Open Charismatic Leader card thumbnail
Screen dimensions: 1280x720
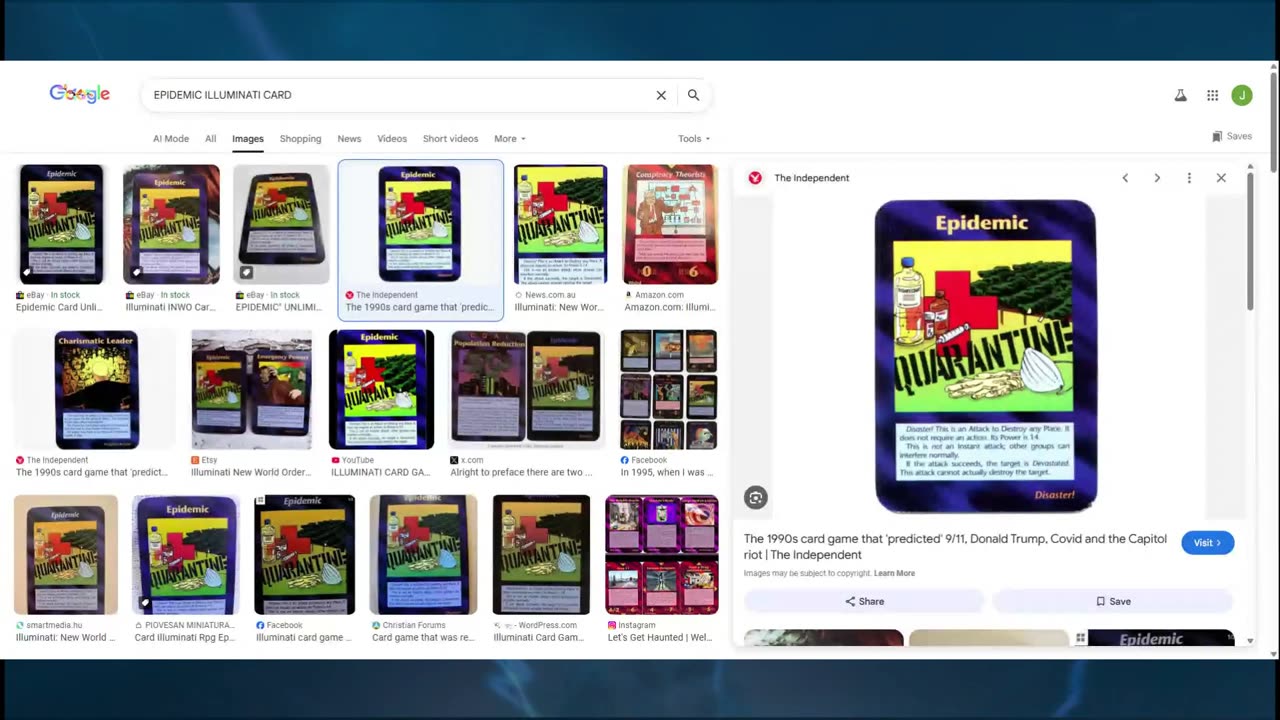tap(96, 390)
